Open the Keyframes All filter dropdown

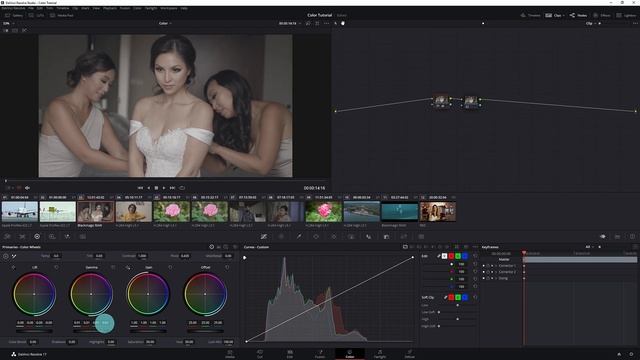click(590, 247)
